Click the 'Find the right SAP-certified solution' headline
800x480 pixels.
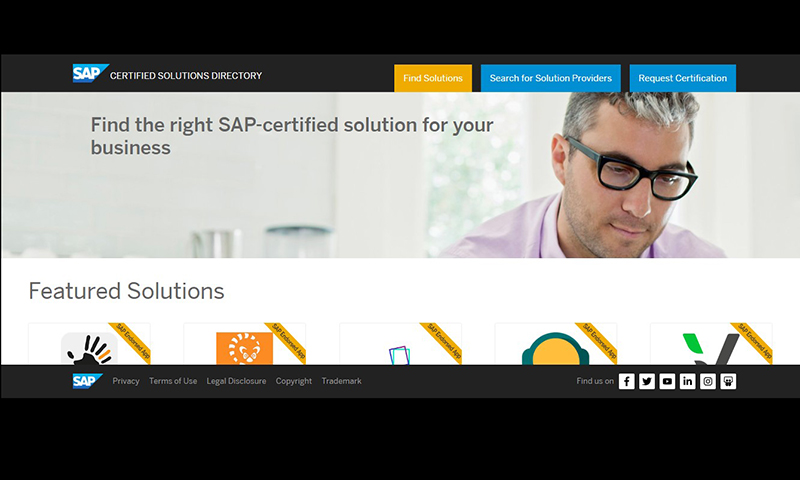(x=292, y=136)
